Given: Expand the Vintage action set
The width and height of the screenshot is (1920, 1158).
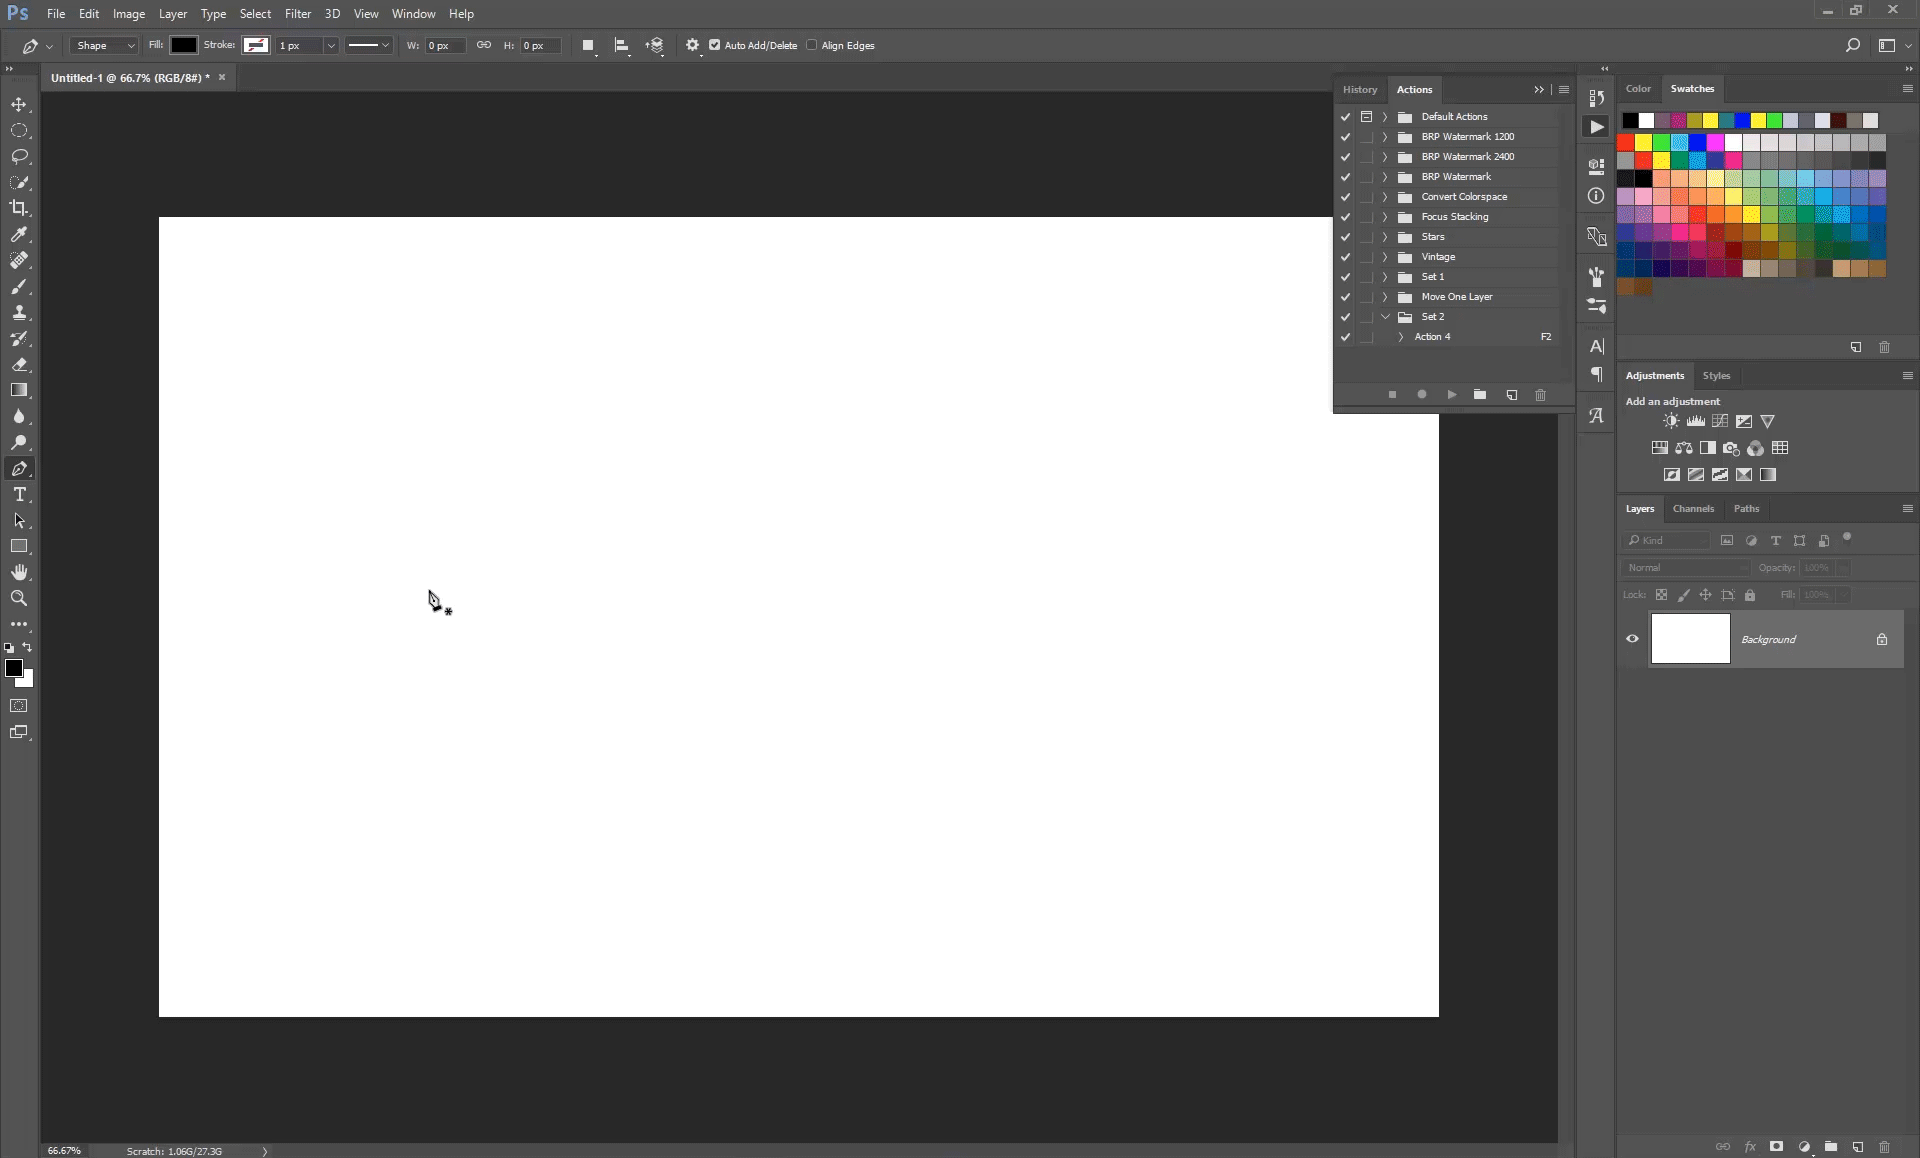Looking at the screenshot, I should 1385,257.
